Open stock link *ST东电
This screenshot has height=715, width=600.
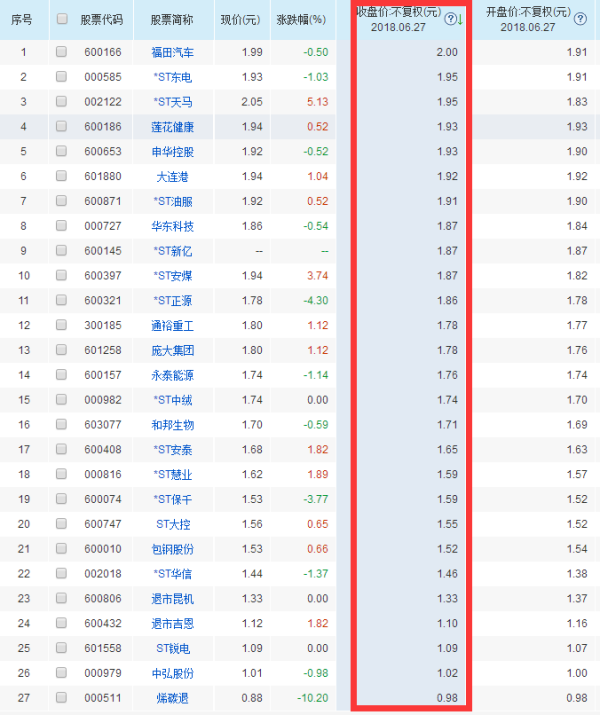coord(172,78)
